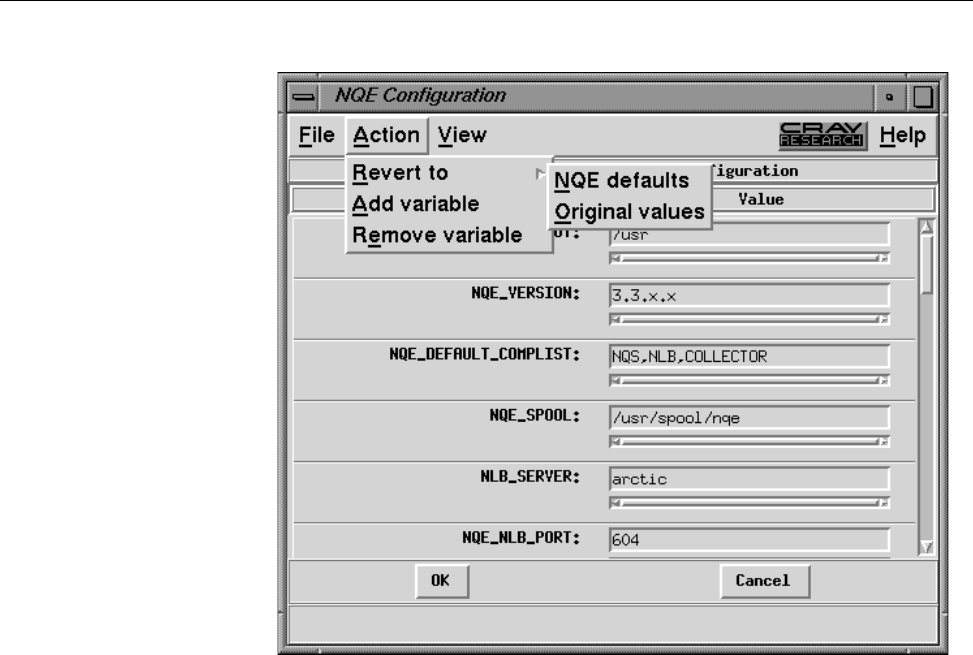Click the NQE_VERSION: label
This screenshot has height=655, width=973.
526,293
